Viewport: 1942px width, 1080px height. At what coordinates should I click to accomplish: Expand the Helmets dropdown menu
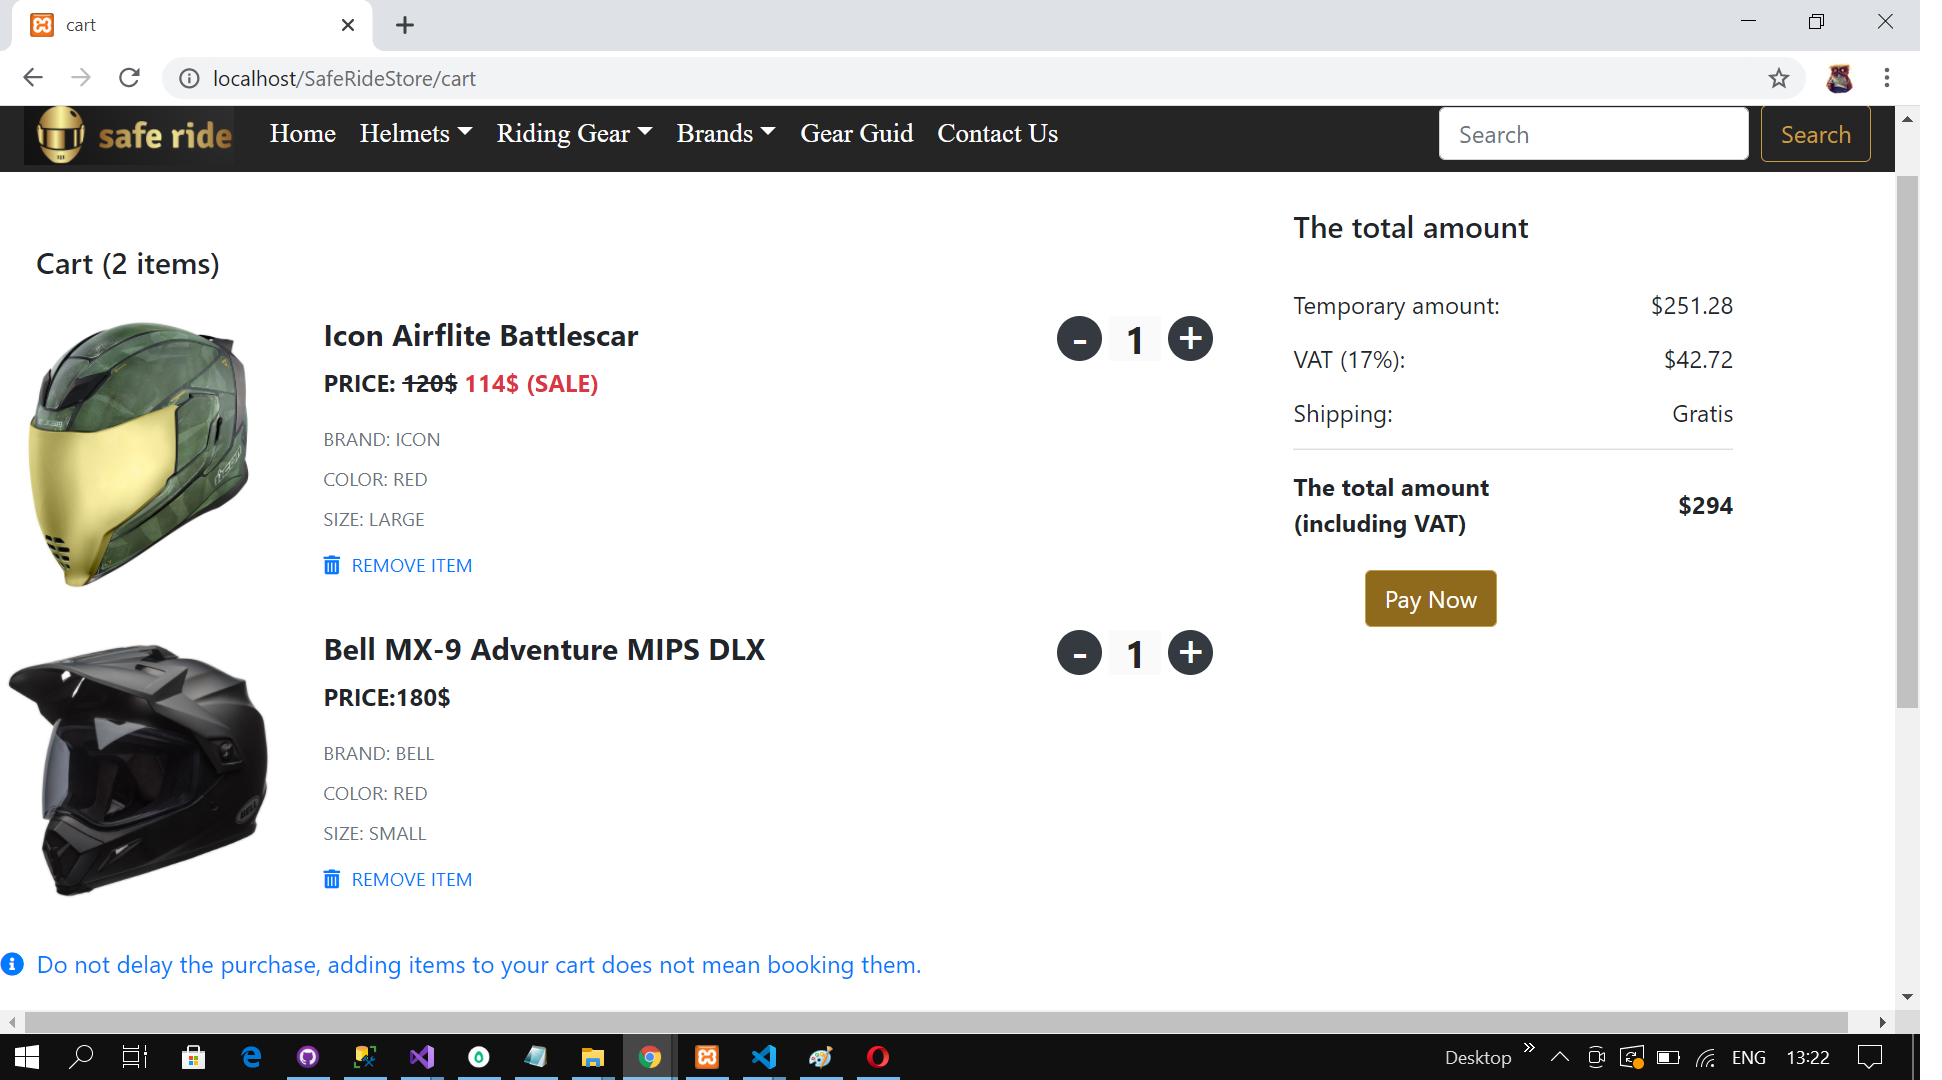415,133
